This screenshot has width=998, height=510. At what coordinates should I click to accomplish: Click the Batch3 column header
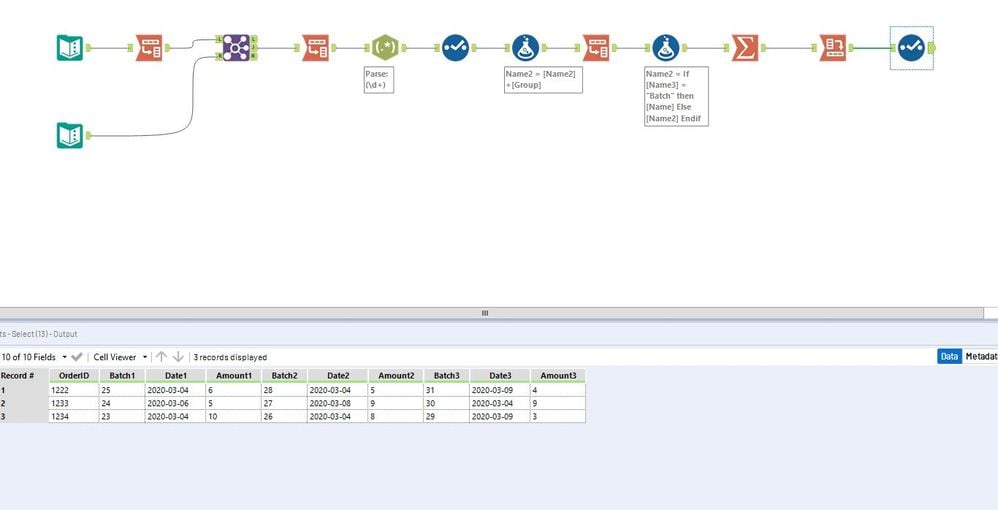447,376
